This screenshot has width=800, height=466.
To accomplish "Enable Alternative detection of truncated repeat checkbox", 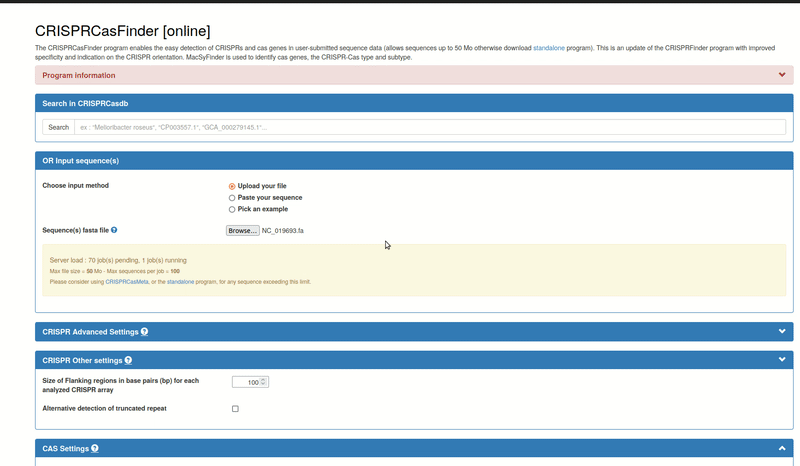I will [235, 409].
